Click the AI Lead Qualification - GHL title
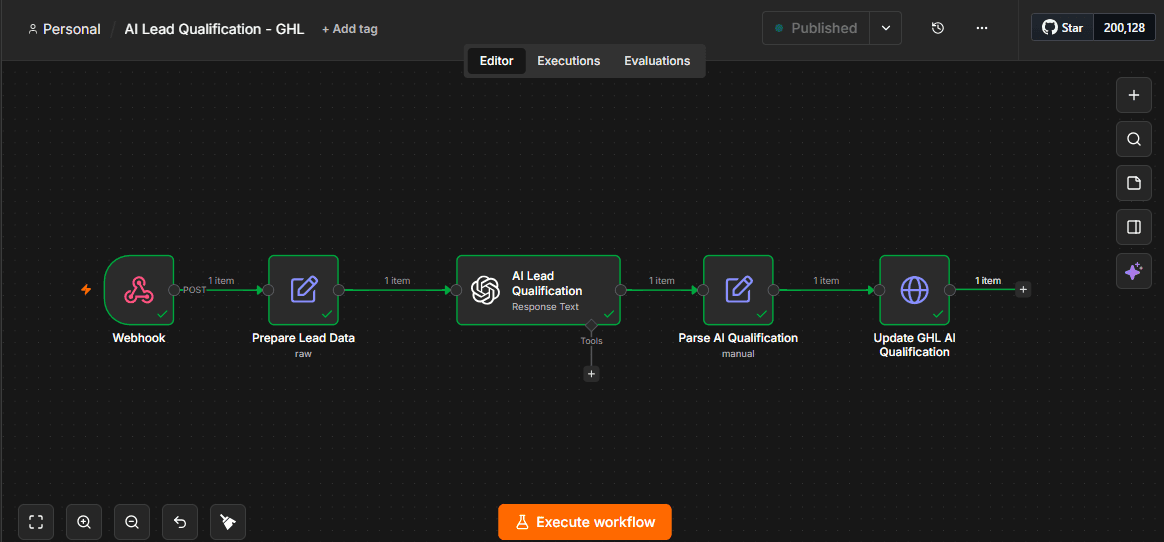Image resolution: width=1164 pixels, height=542 pixels. pos(215,29)
